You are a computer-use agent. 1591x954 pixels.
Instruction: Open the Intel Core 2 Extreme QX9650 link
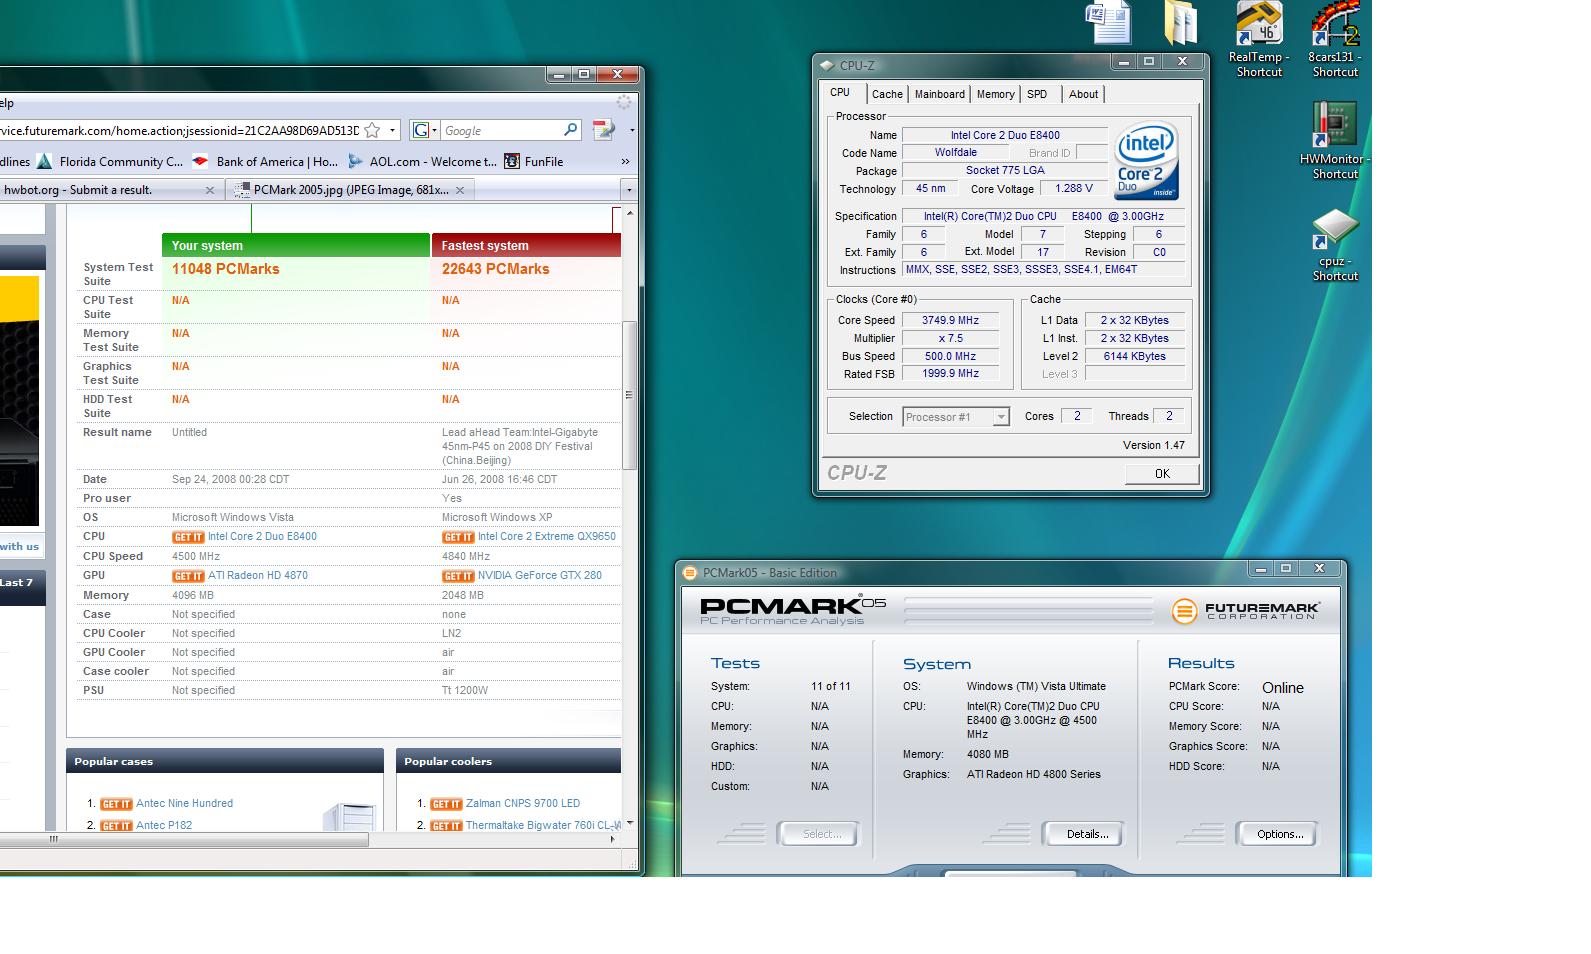547,537
